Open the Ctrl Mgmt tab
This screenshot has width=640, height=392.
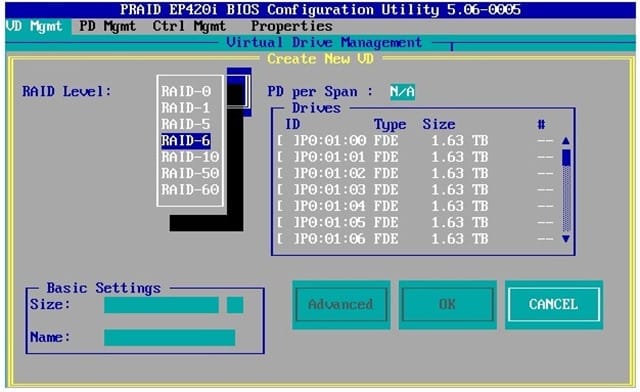(189, 27)
